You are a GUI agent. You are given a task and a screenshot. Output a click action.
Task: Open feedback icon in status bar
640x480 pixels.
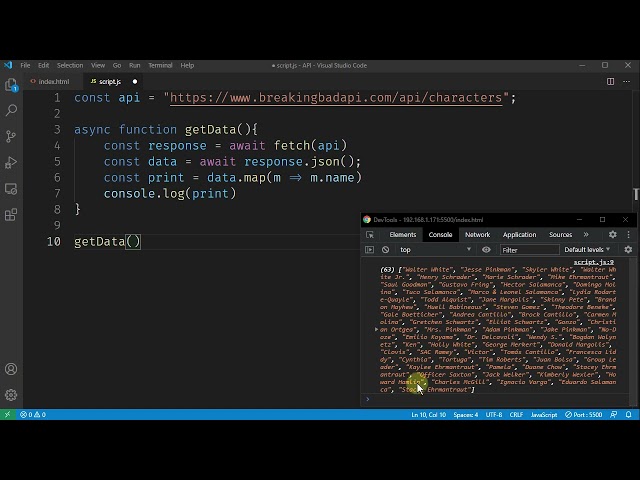click(x=613, y=415)
